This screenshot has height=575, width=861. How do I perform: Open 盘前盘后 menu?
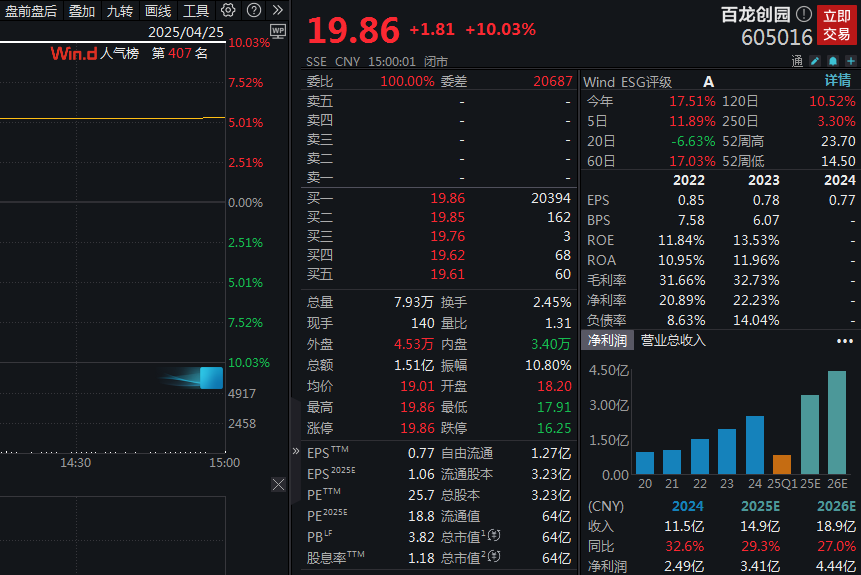tap(31, 11)
